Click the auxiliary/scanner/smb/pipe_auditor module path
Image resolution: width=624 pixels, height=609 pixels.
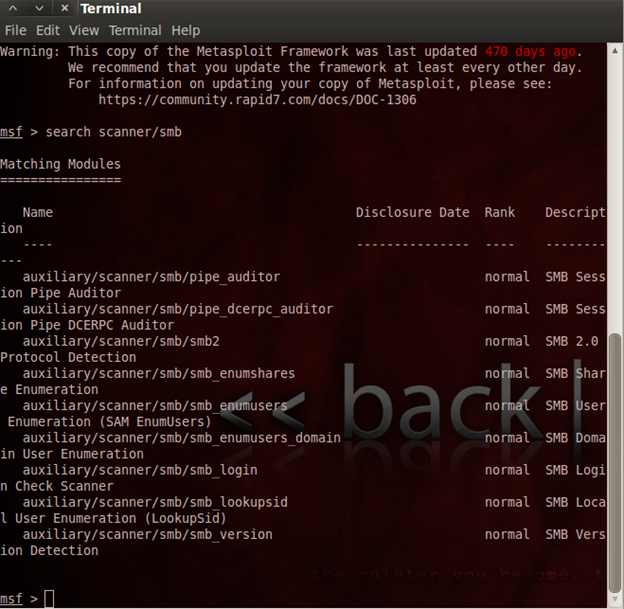click(151, 277)
